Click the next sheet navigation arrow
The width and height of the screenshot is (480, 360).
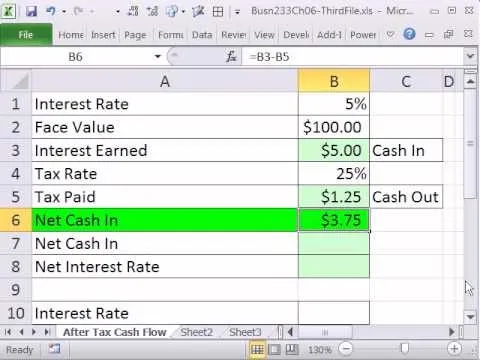(34, 332)
